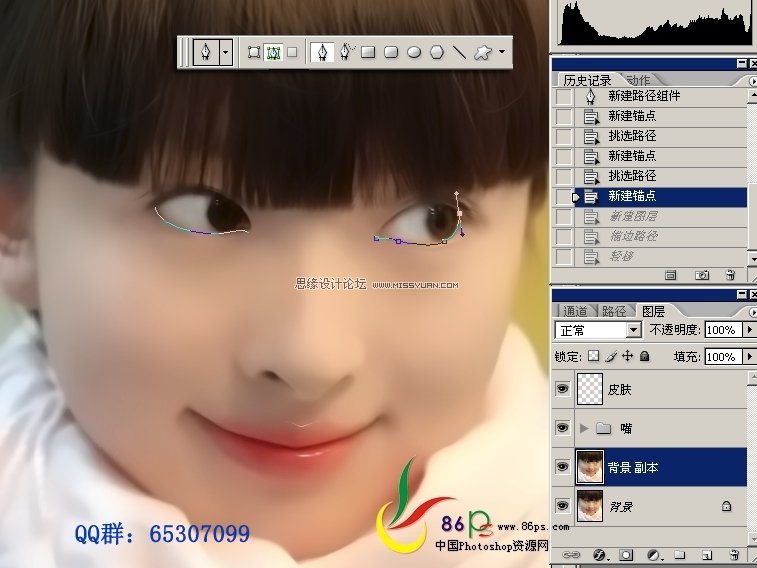
Task: Open the 不透明度 slider arrow
Action: [x=749, y=330]
